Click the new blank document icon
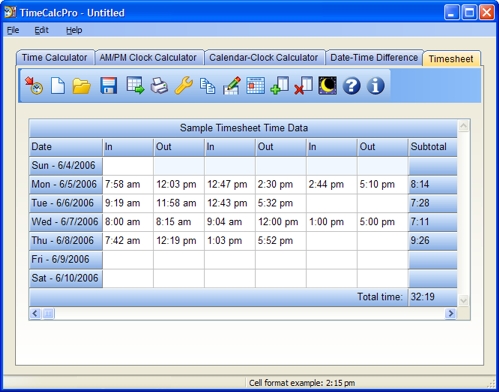This screenshot has width=499, height=392. tap(58, 86)
